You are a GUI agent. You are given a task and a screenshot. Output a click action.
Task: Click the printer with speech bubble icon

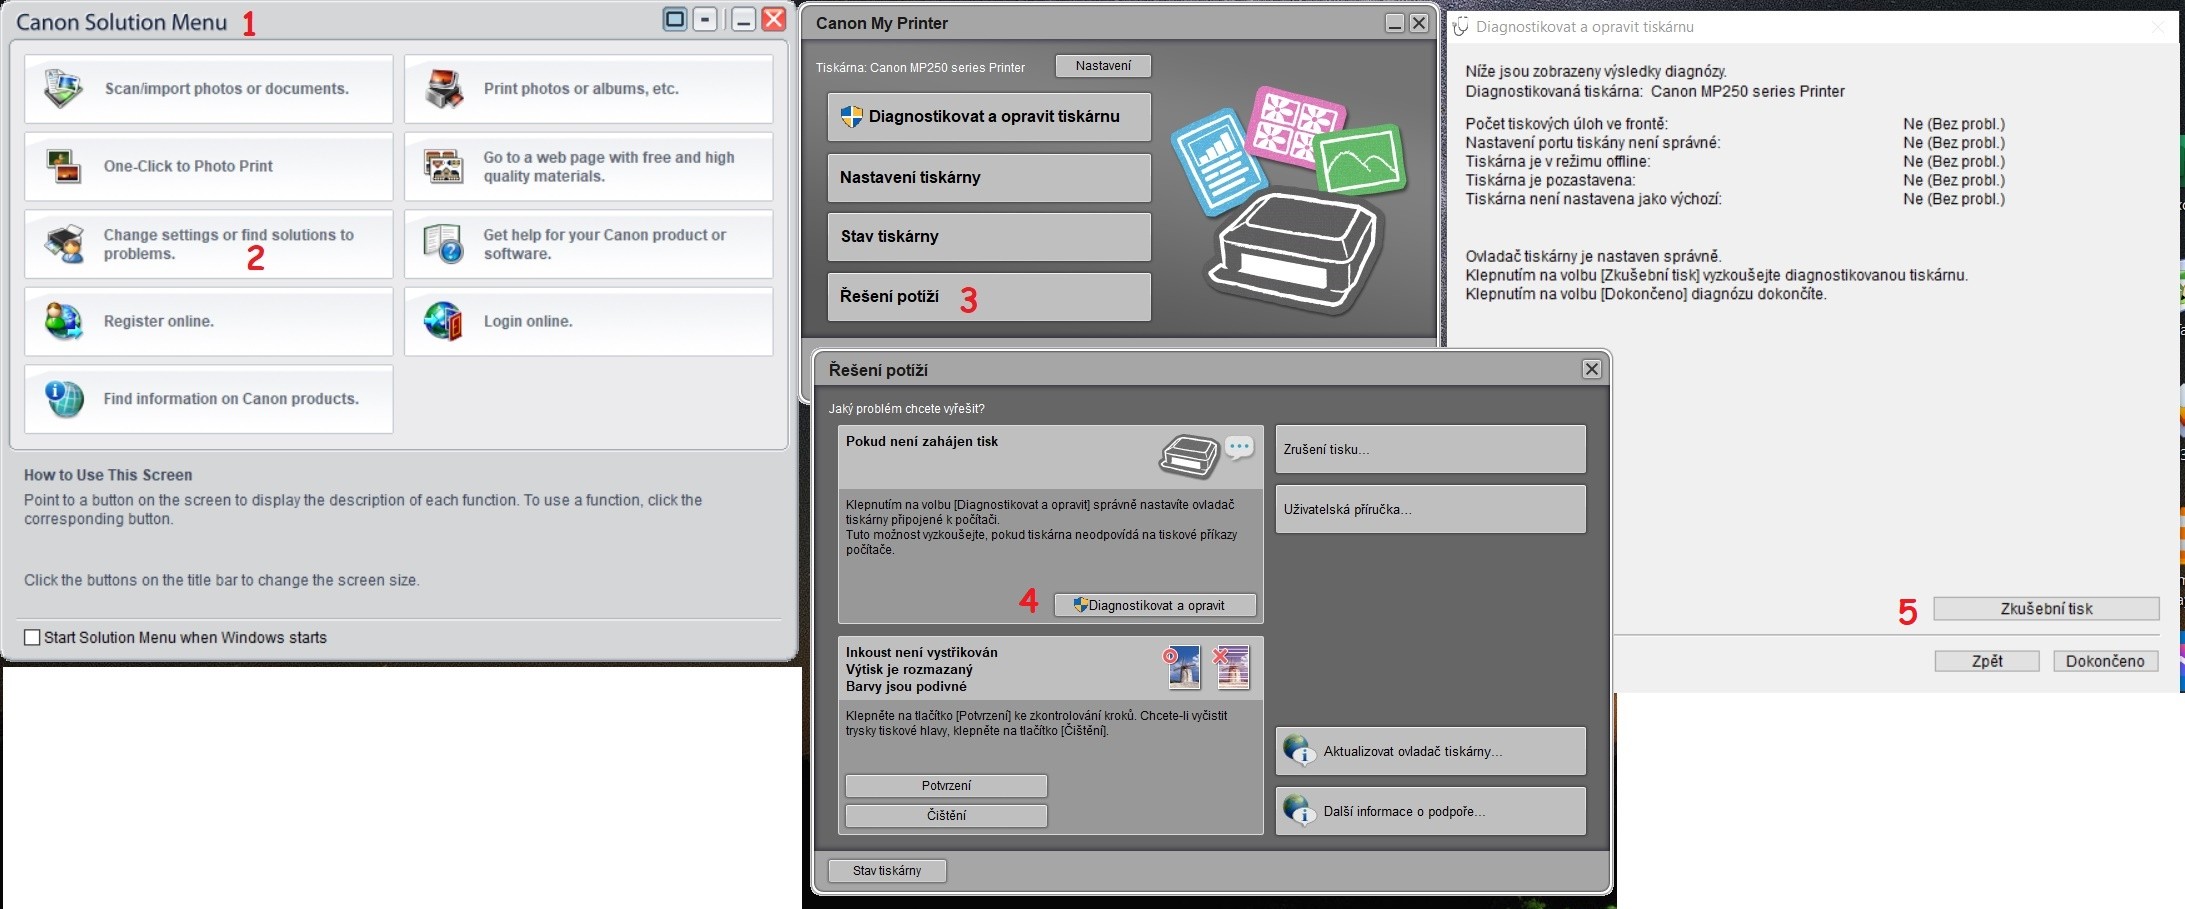(1206, 456)
